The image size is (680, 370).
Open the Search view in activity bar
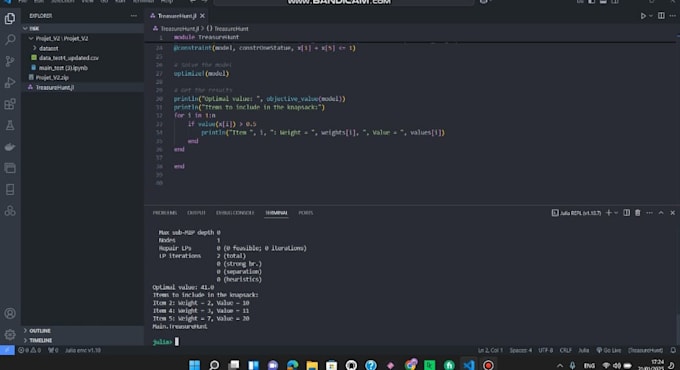point(10,40)
